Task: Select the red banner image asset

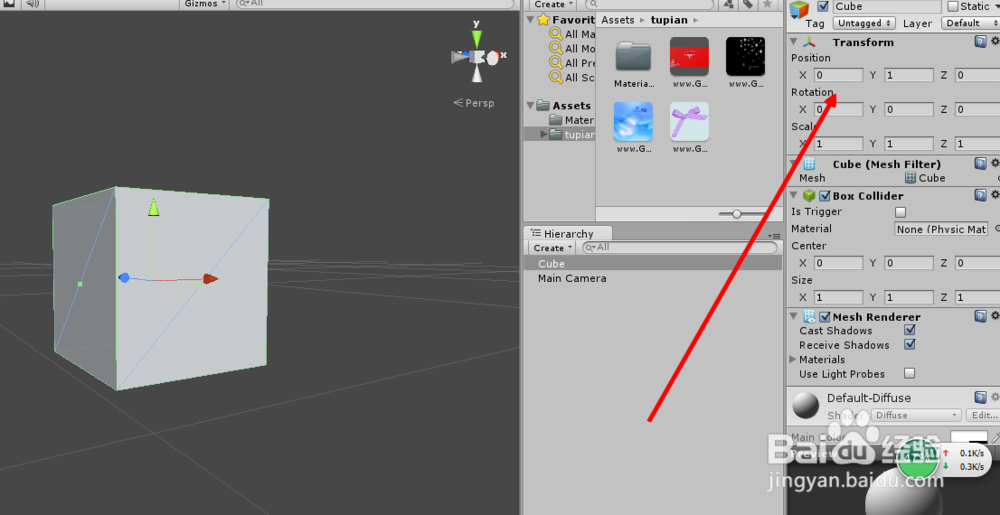Action: (x=689, y=56)
